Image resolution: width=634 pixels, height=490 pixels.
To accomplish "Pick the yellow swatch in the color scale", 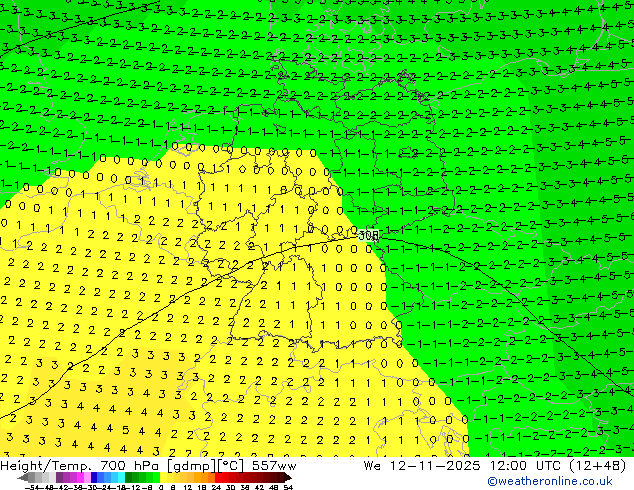I will tap(163, 478).
